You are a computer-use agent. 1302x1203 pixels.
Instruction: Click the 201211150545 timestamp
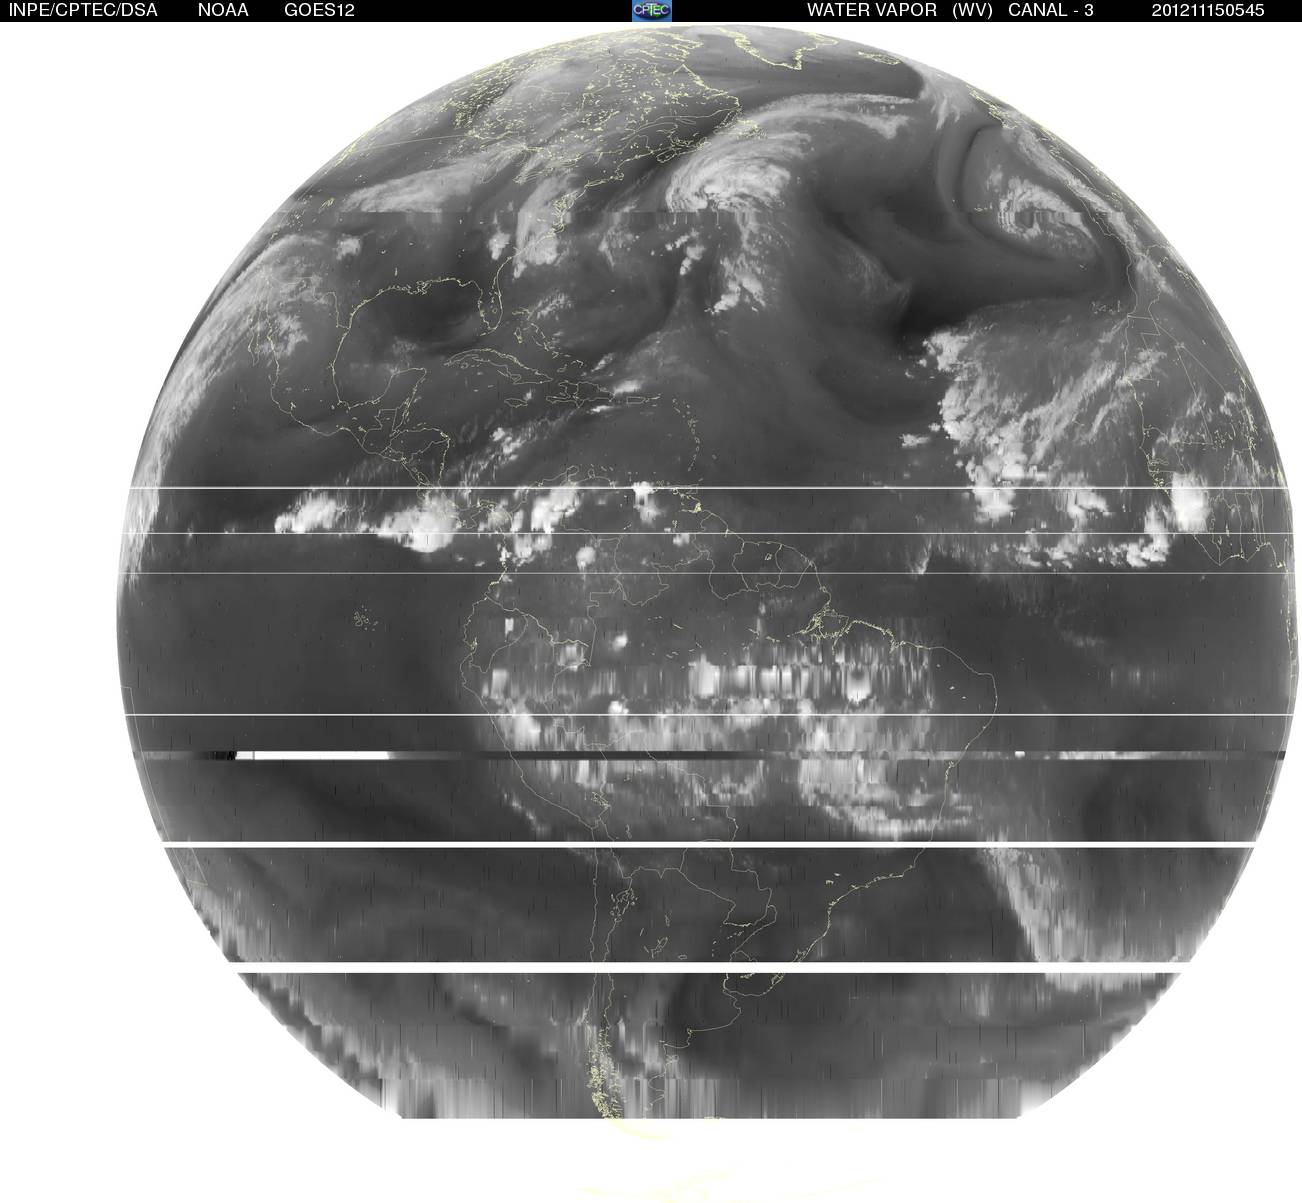[x=1208, y=10]
